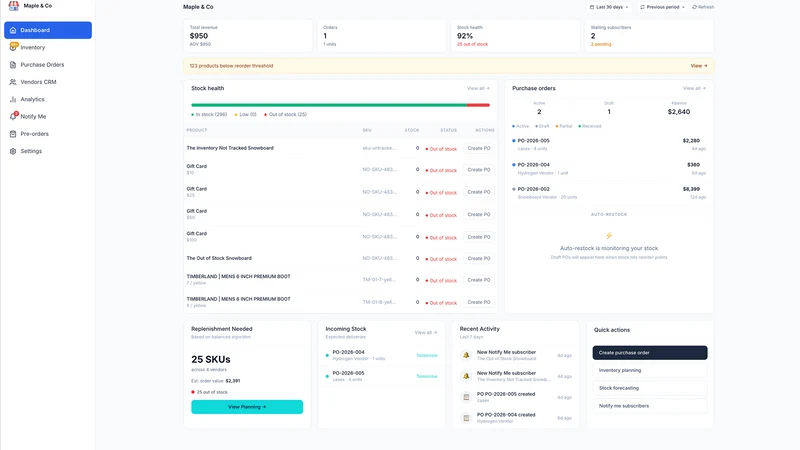
Task: Click incoming stock entry PO-2026-005
Action: [x=382, y=376]
